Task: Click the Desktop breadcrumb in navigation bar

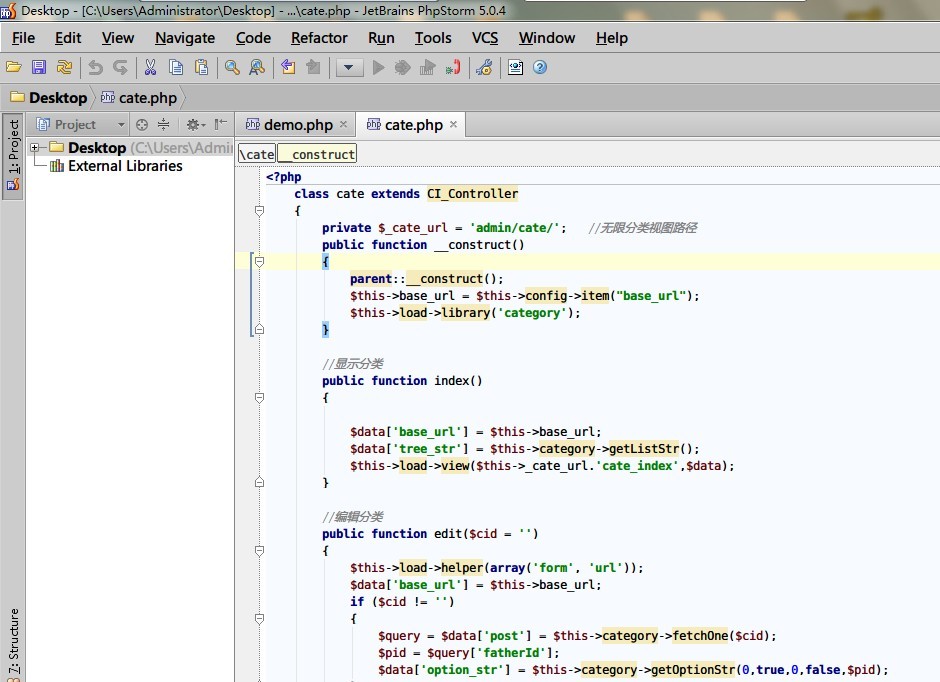Action: [x=57, y=98]
